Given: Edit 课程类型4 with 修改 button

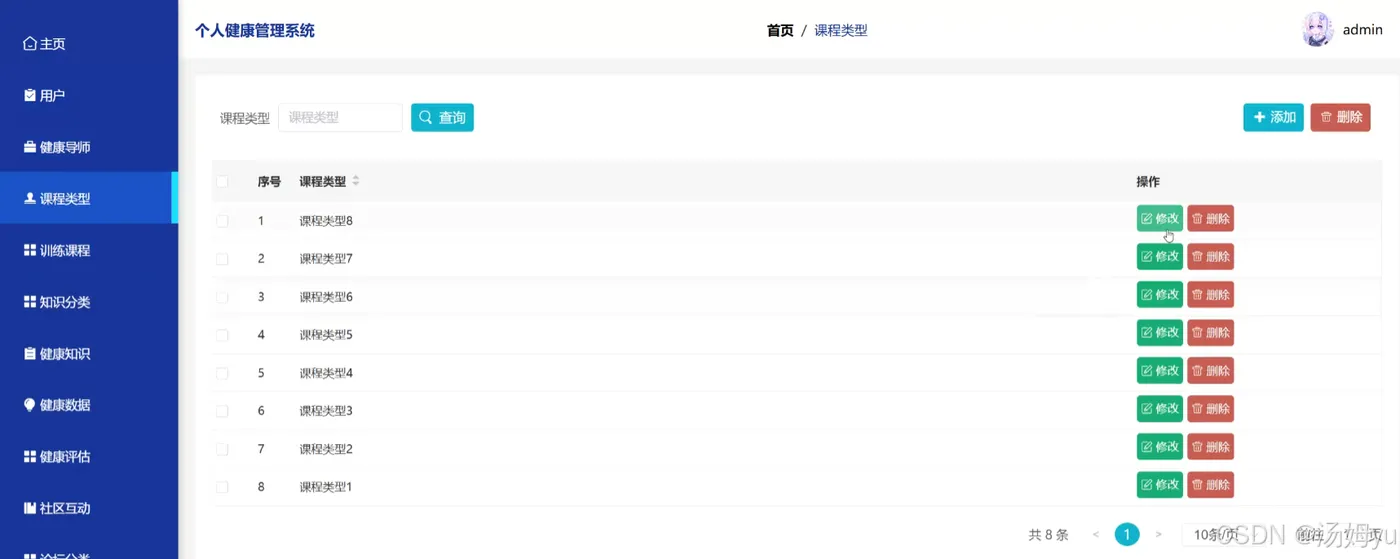Looking at the screenshot, I should [1160, 370].
